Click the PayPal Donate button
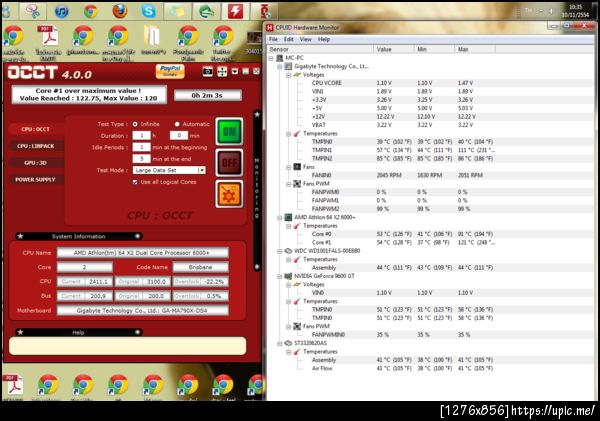Screen dimensions: 600x421 click(170, 71)
